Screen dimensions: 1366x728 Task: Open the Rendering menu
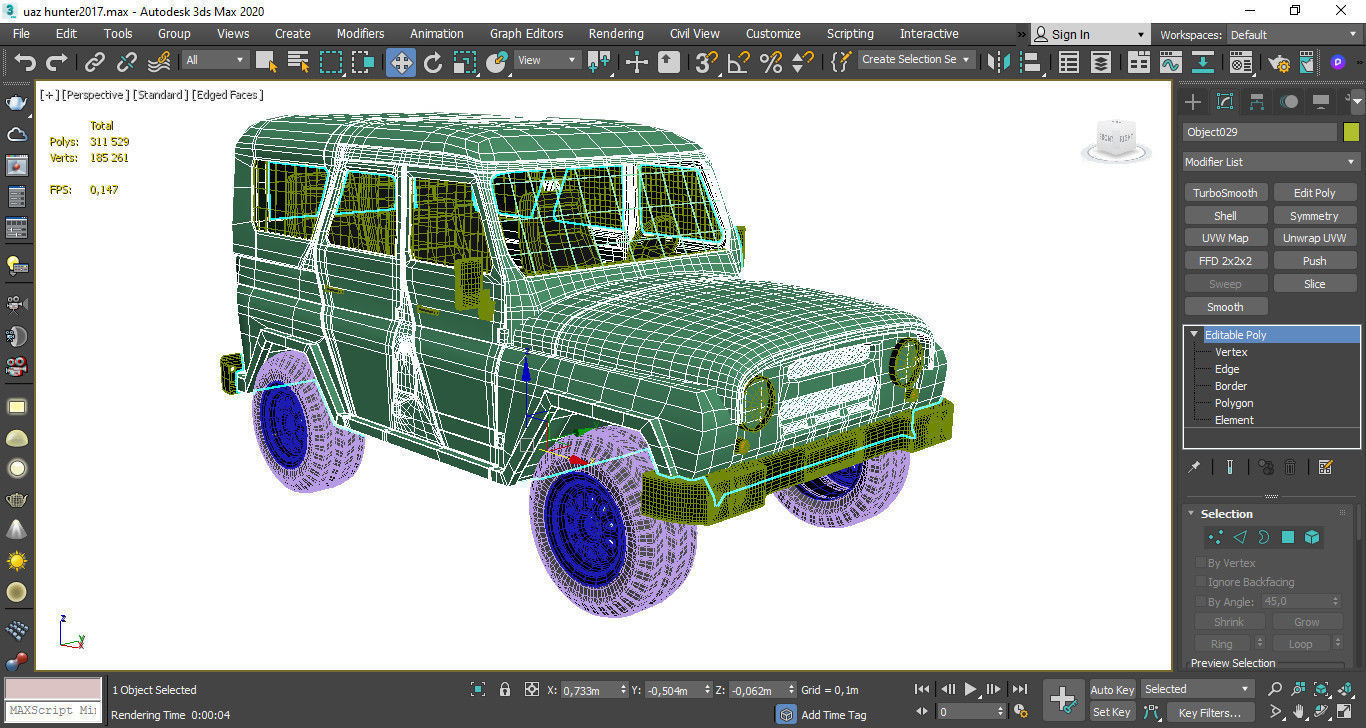click(x=616, y=34)
